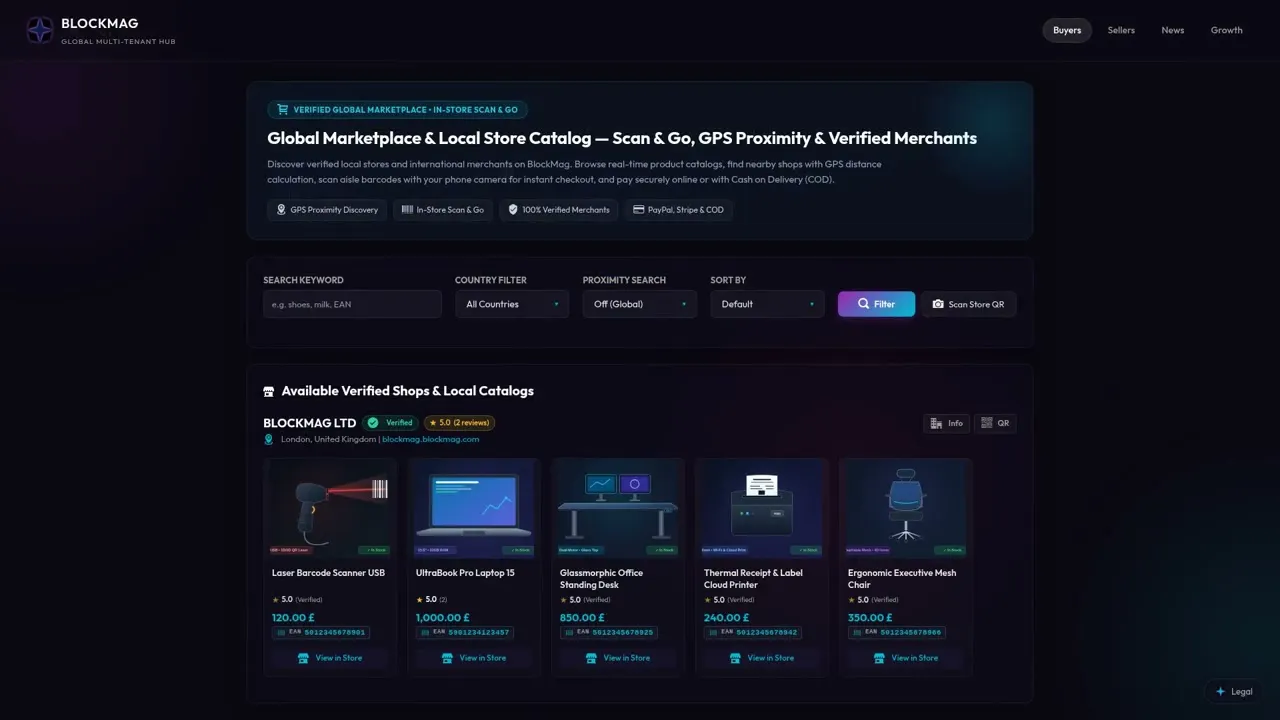Open the Ergonomic Mesh Chair product image
Image resolution: width=1280 pixels, height=720 pixels.
(906, 508)
